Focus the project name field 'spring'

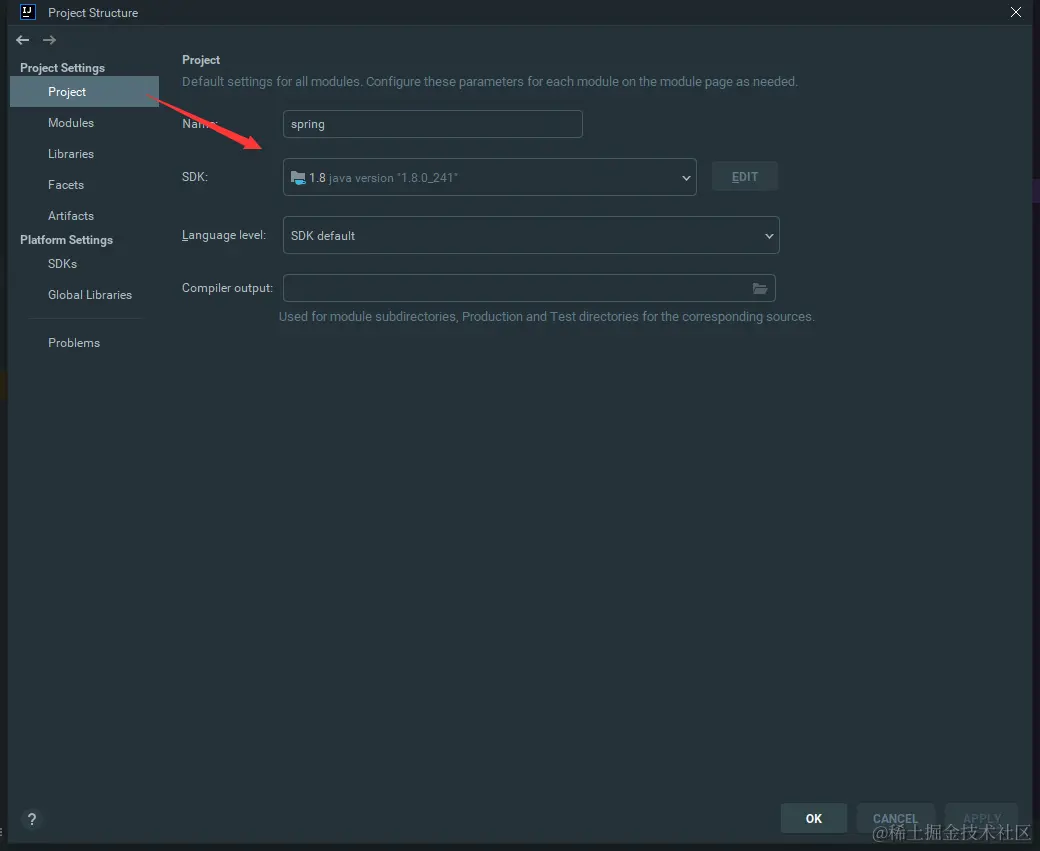(x=432, y=124)
